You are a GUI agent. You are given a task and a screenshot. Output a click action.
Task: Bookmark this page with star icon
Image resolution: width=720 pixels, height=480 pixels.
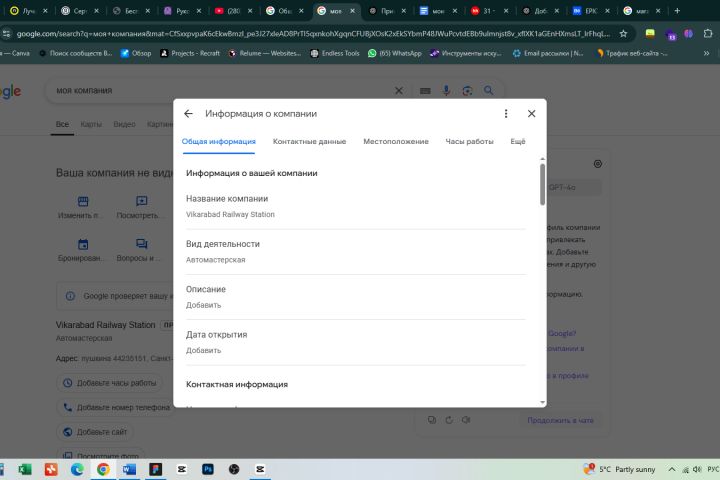pyautogui.click(x=623, y=34)
